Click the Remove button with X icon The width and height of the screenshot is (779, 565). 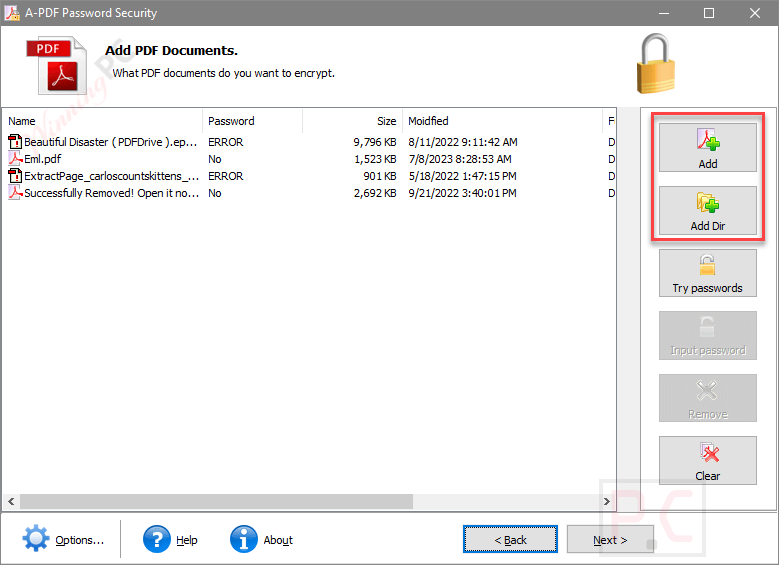707,398
